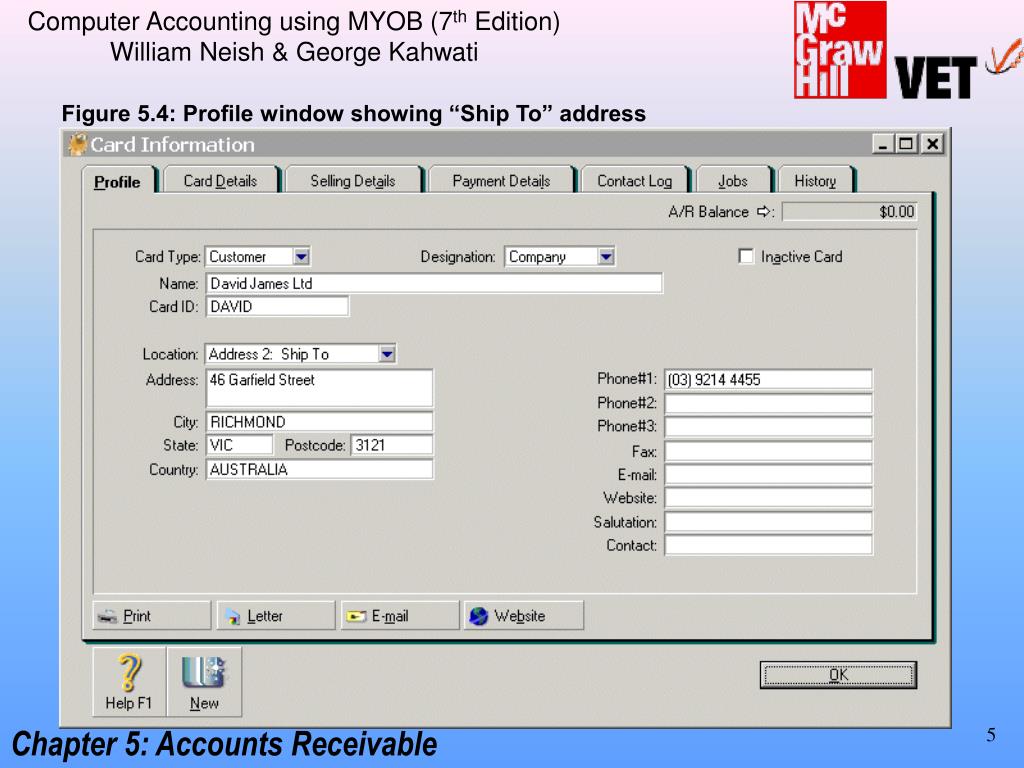Image resolution: width=1024 pixels, height=768 pixels.
Task: Click the Address field 46 Garfield Street
Action: 319,388
